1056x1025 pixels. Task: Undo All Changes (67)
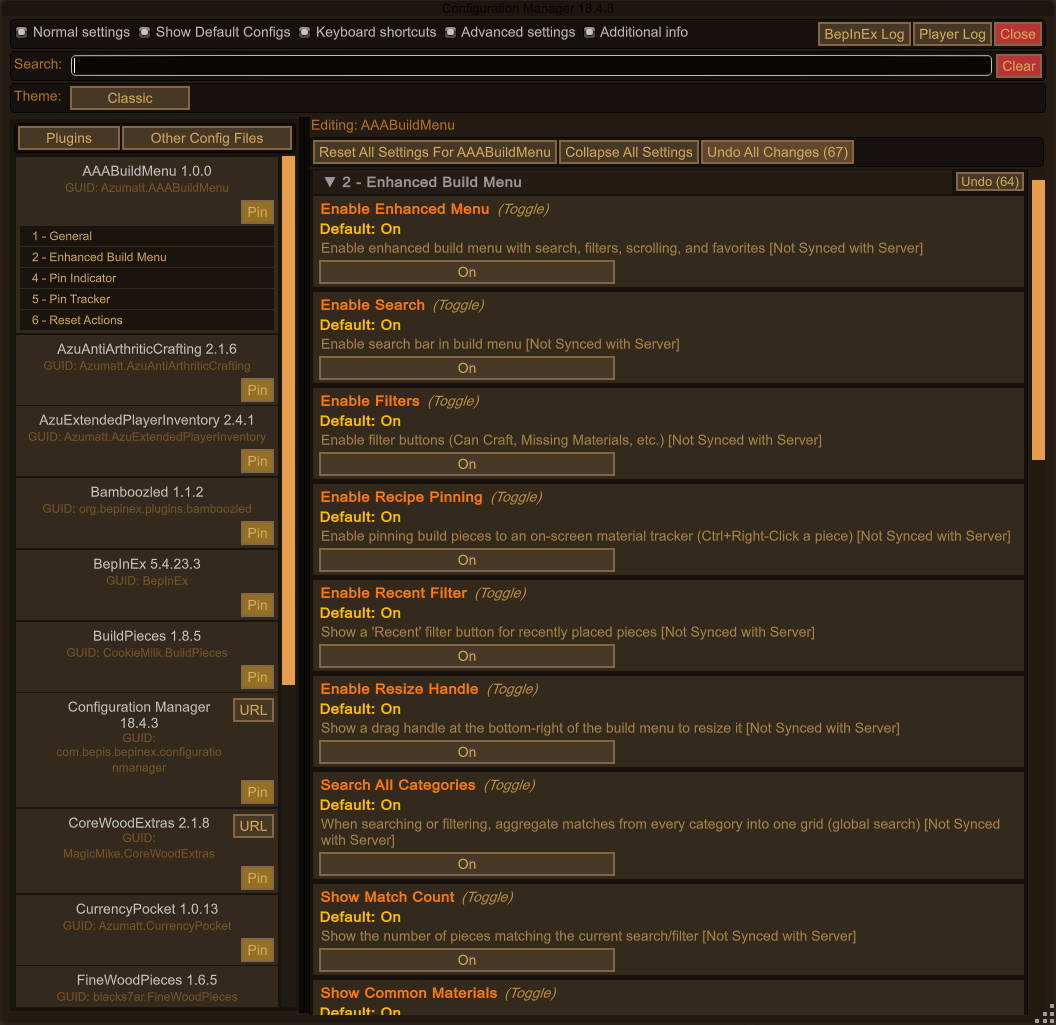777,152
